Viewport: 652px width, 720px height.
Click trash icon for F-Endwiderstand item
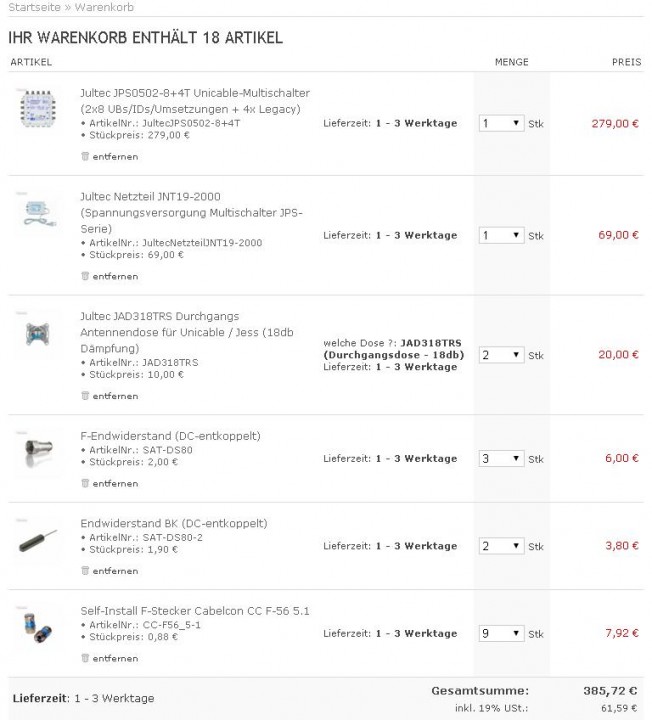(x=85, y=483)
